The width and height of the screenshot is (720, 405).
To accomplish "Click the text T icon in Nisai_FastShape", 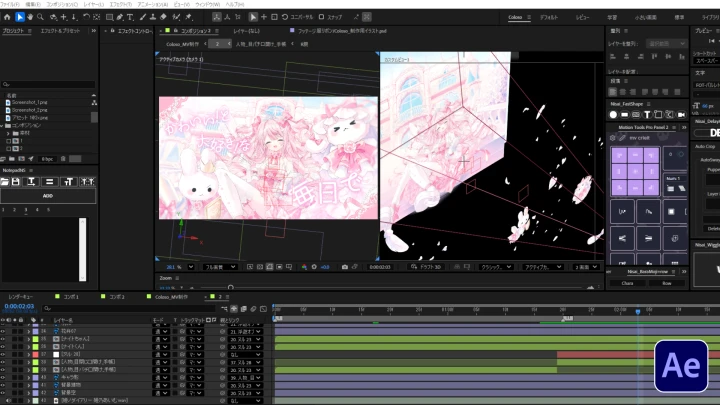I will pyautogui.click(x=647, y=114).
